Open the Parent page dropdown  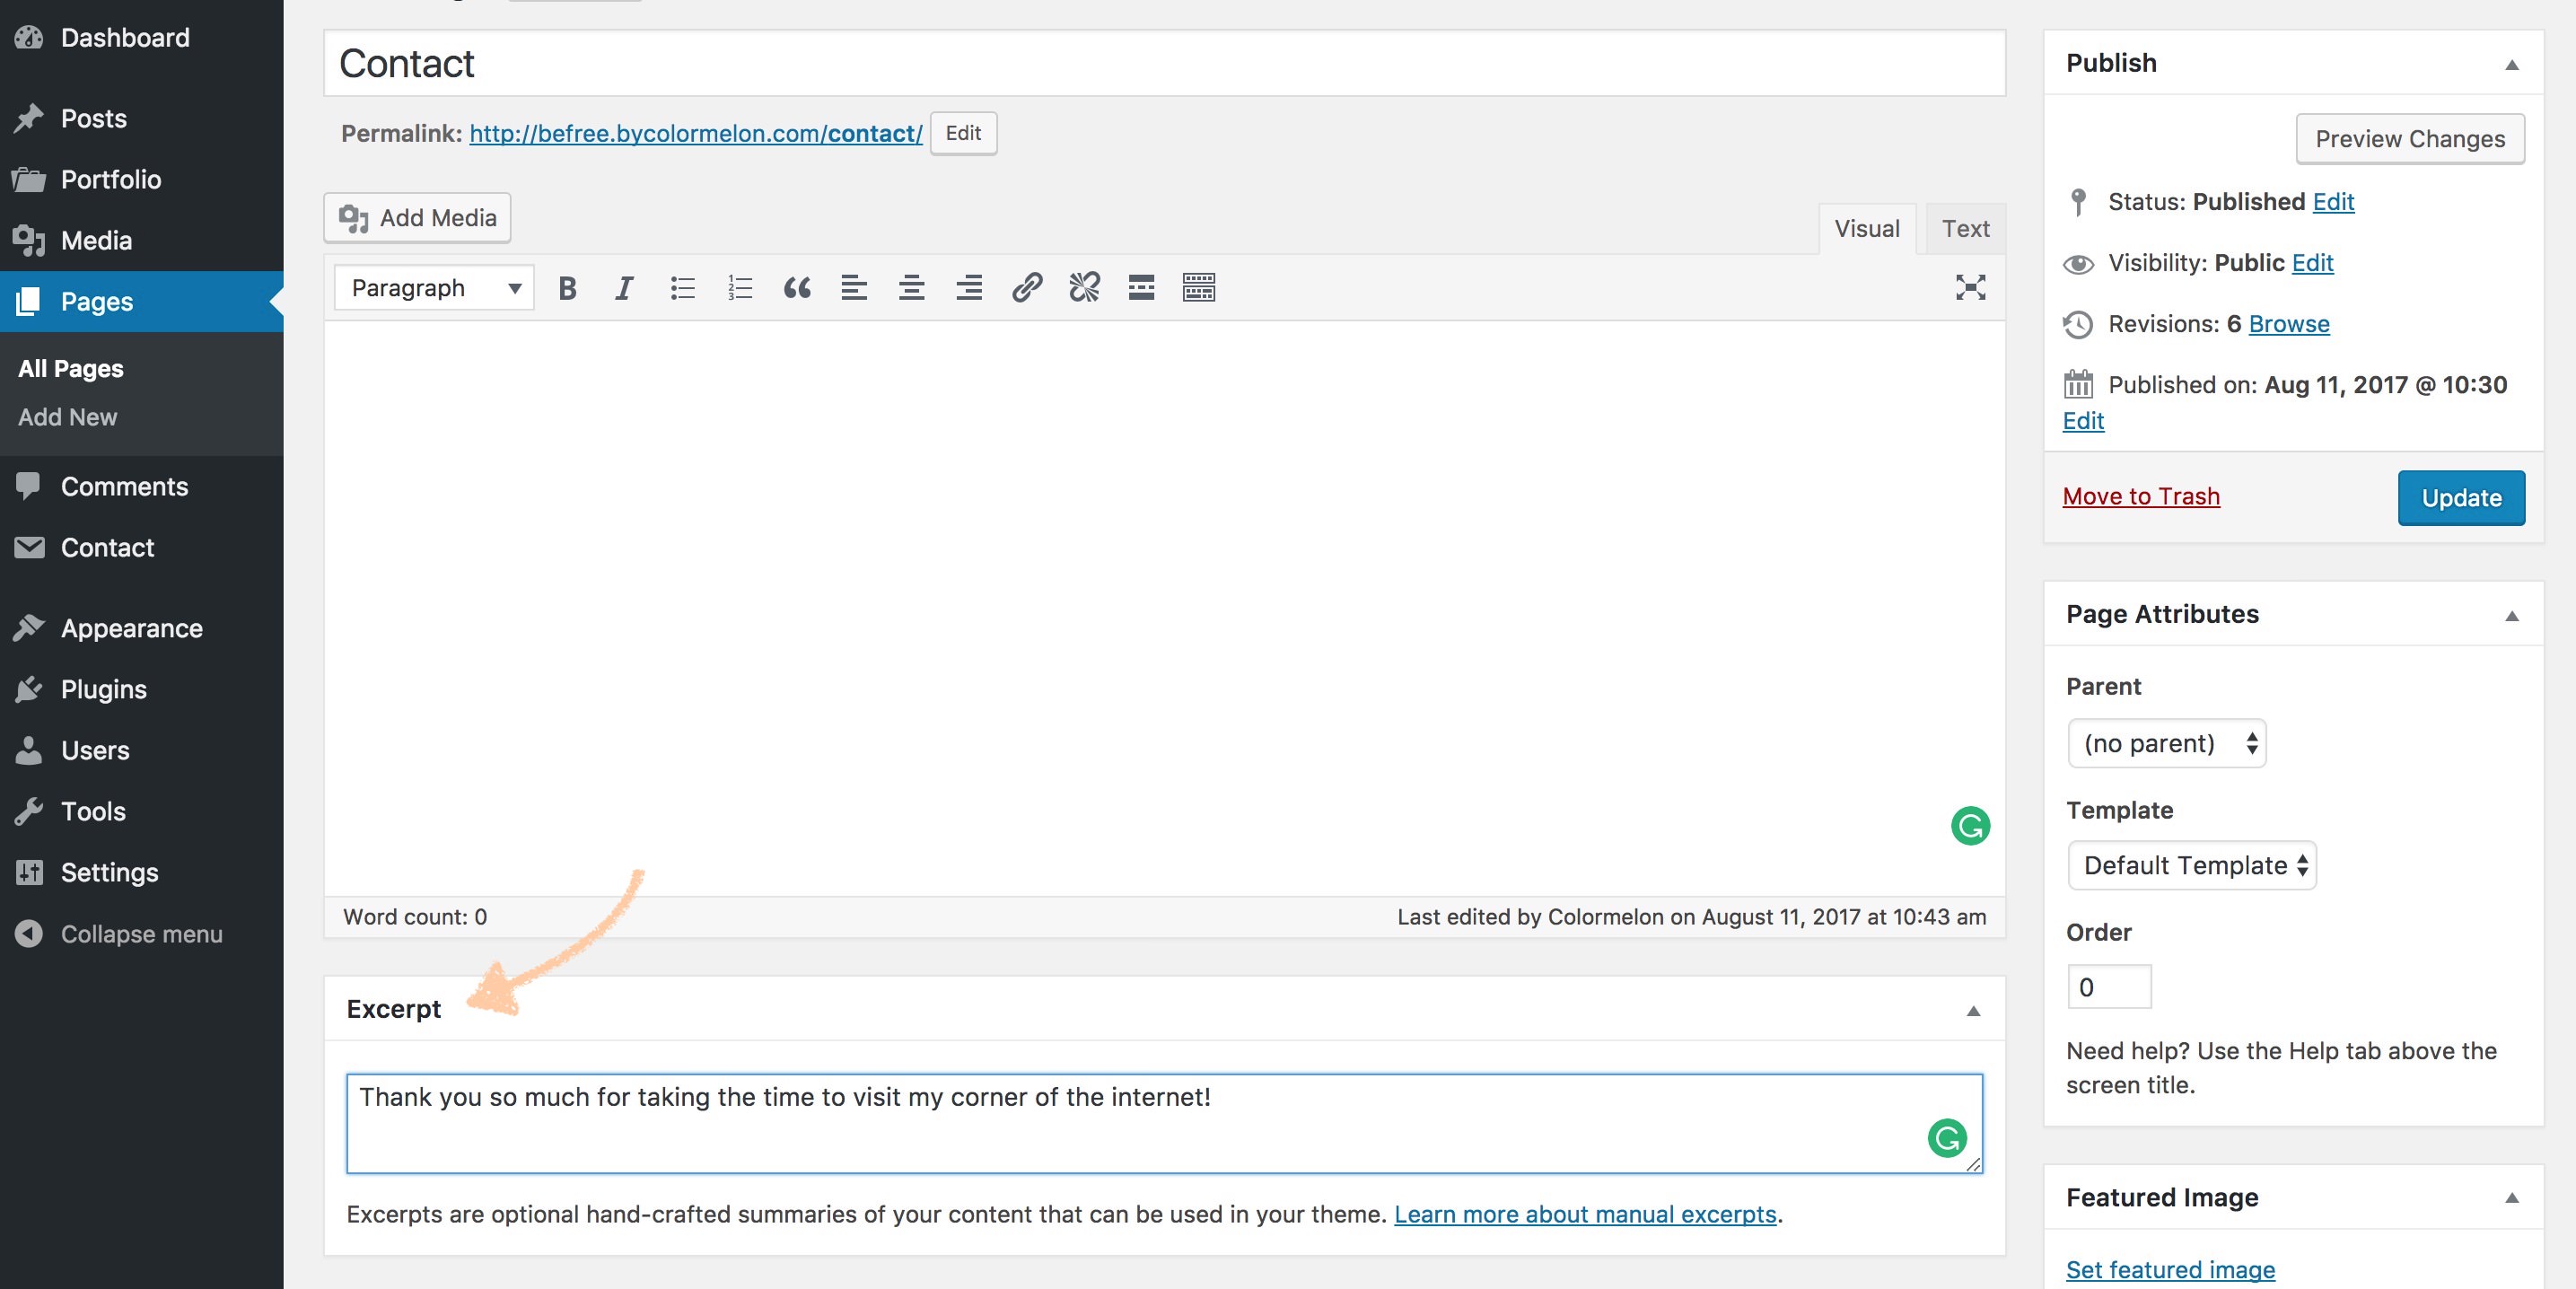coord(2166,743)
